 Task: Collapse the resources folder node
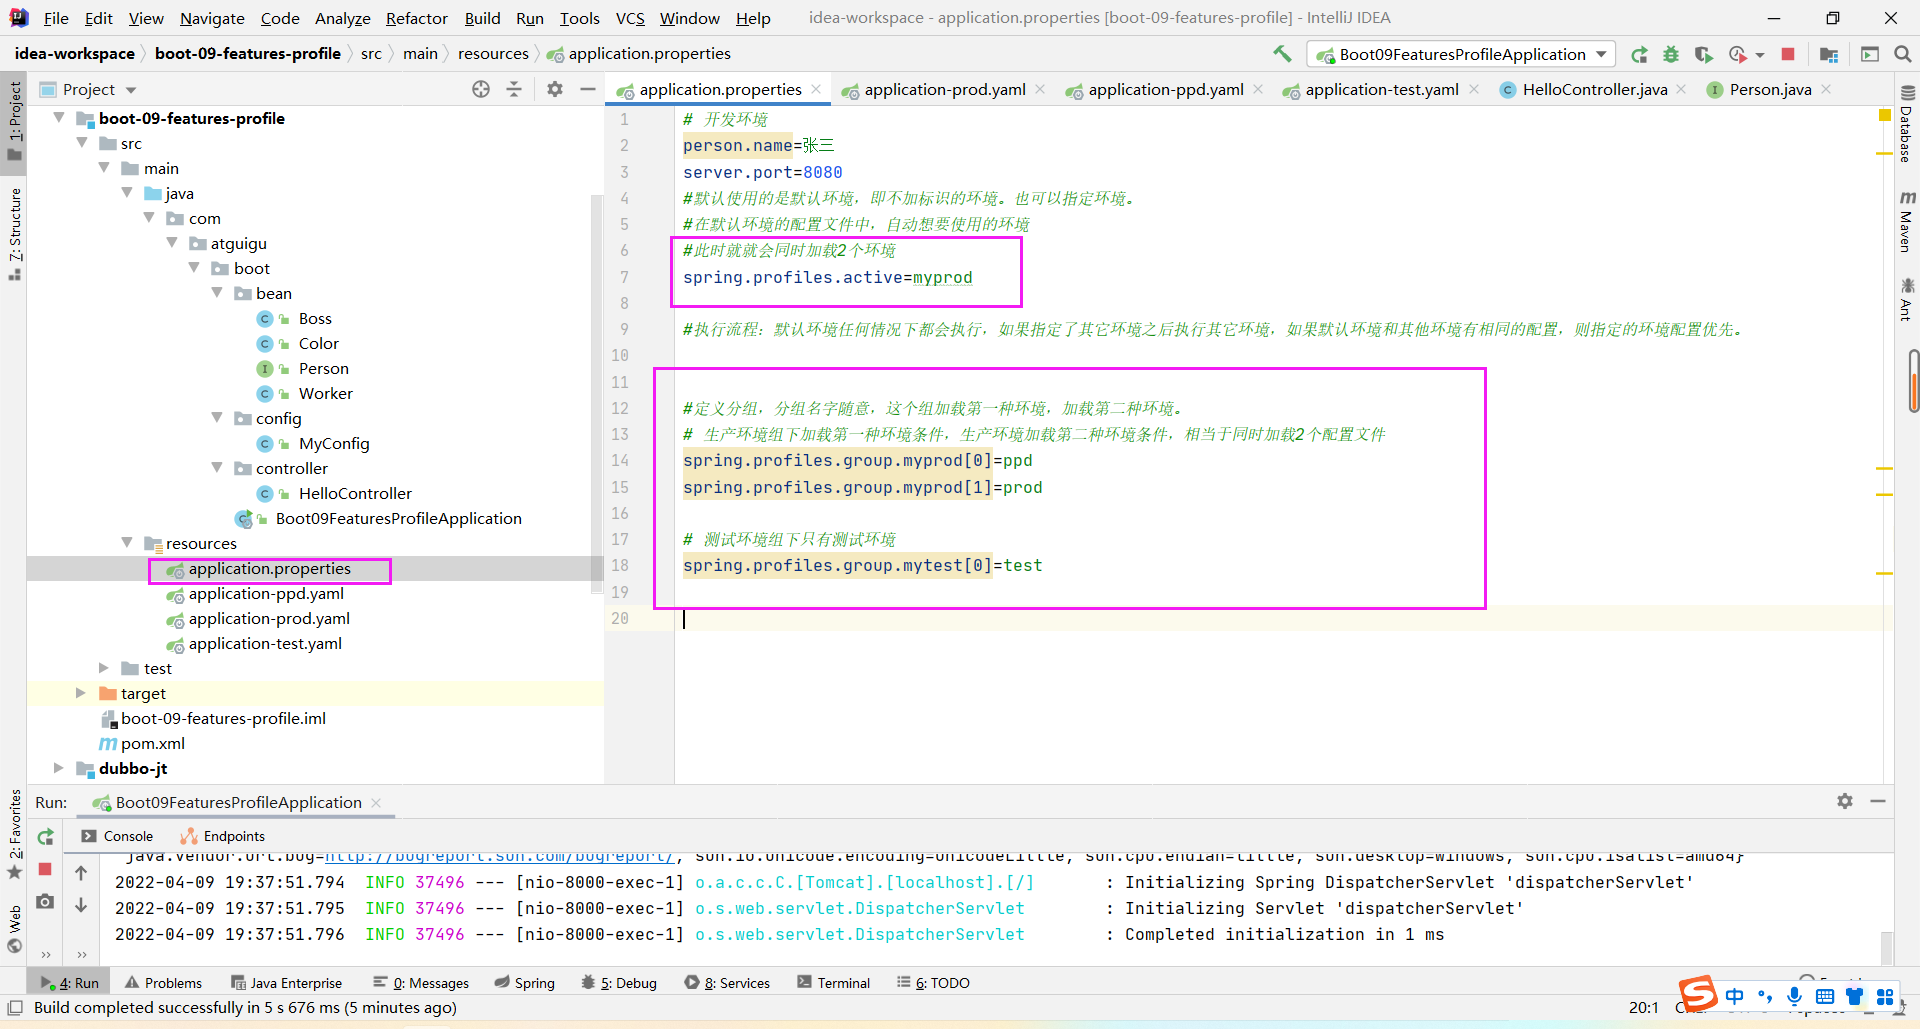coord(127,543)
